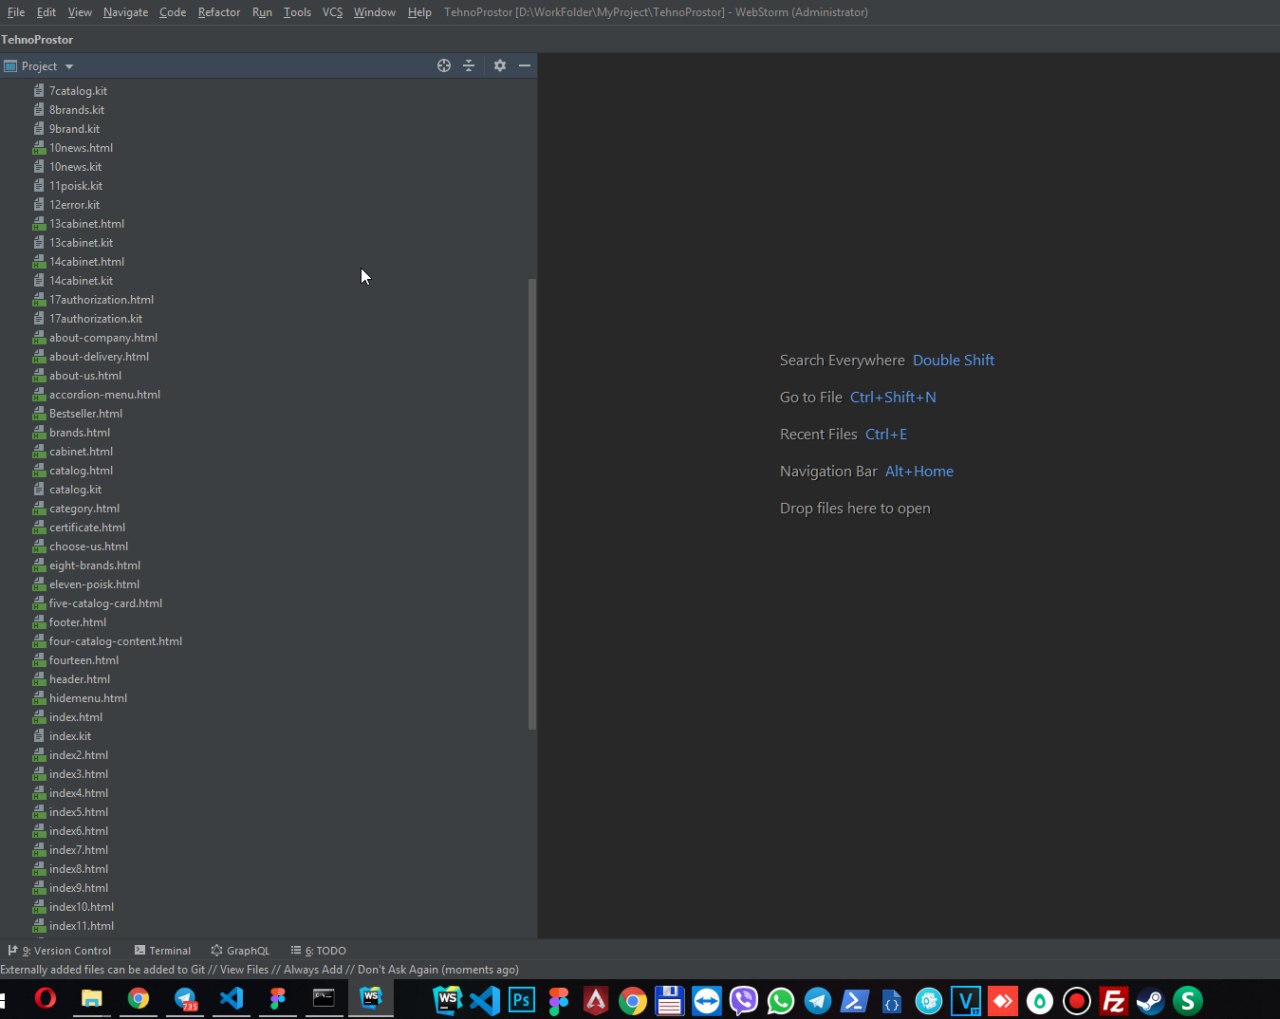Launch Photoshop from the taskbar
Image resolution: width=1280 pixels, height=1019 pixels.
pyautogui.click(x=522, y=1000)
